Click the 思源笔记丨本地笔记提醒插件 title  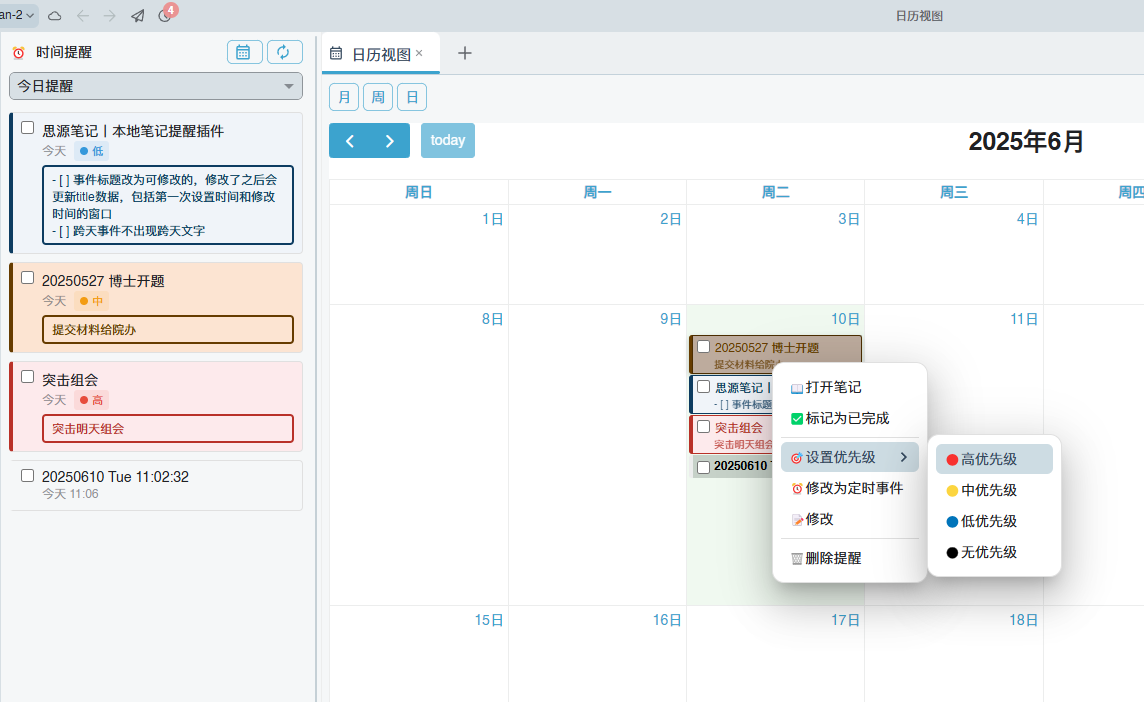coord(133,131)
